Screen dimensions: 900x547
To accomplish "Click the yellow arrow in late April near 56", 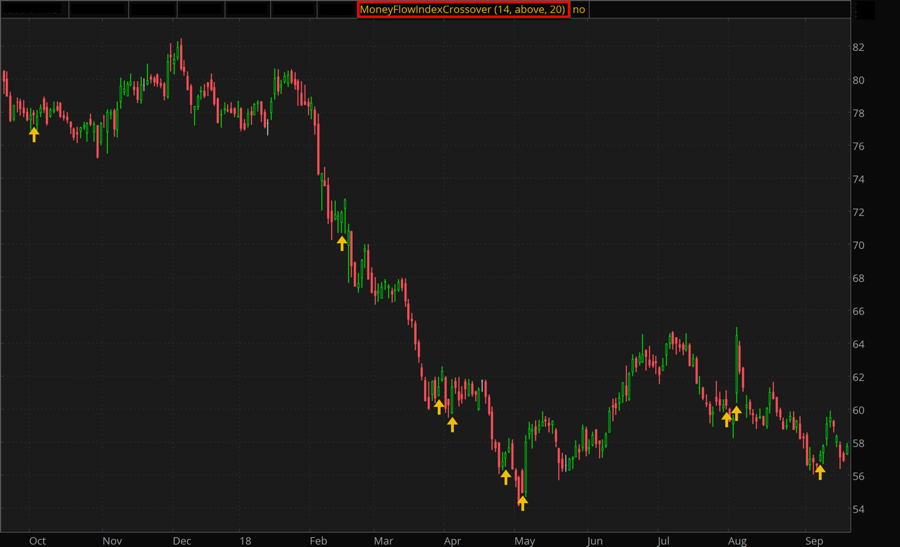I will point(506,477).
